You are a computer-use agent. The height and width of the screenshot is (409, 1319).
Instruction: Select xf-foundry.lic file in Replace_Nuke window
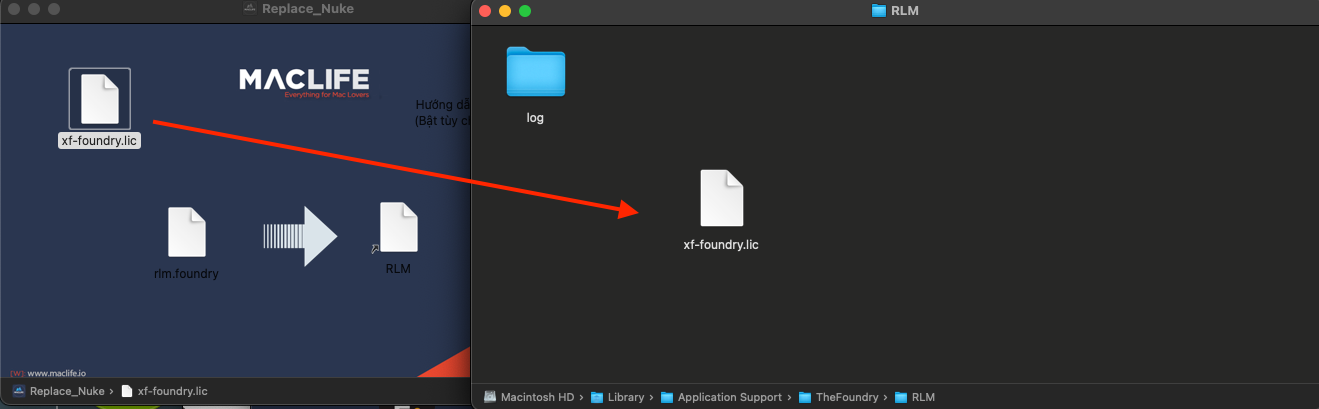click(x=99, y=100)
